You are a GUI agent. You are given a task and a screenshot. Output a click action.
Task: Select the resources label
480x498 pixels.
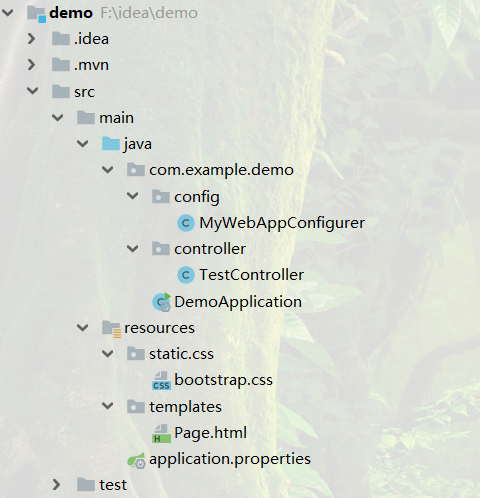click(159, 328)
